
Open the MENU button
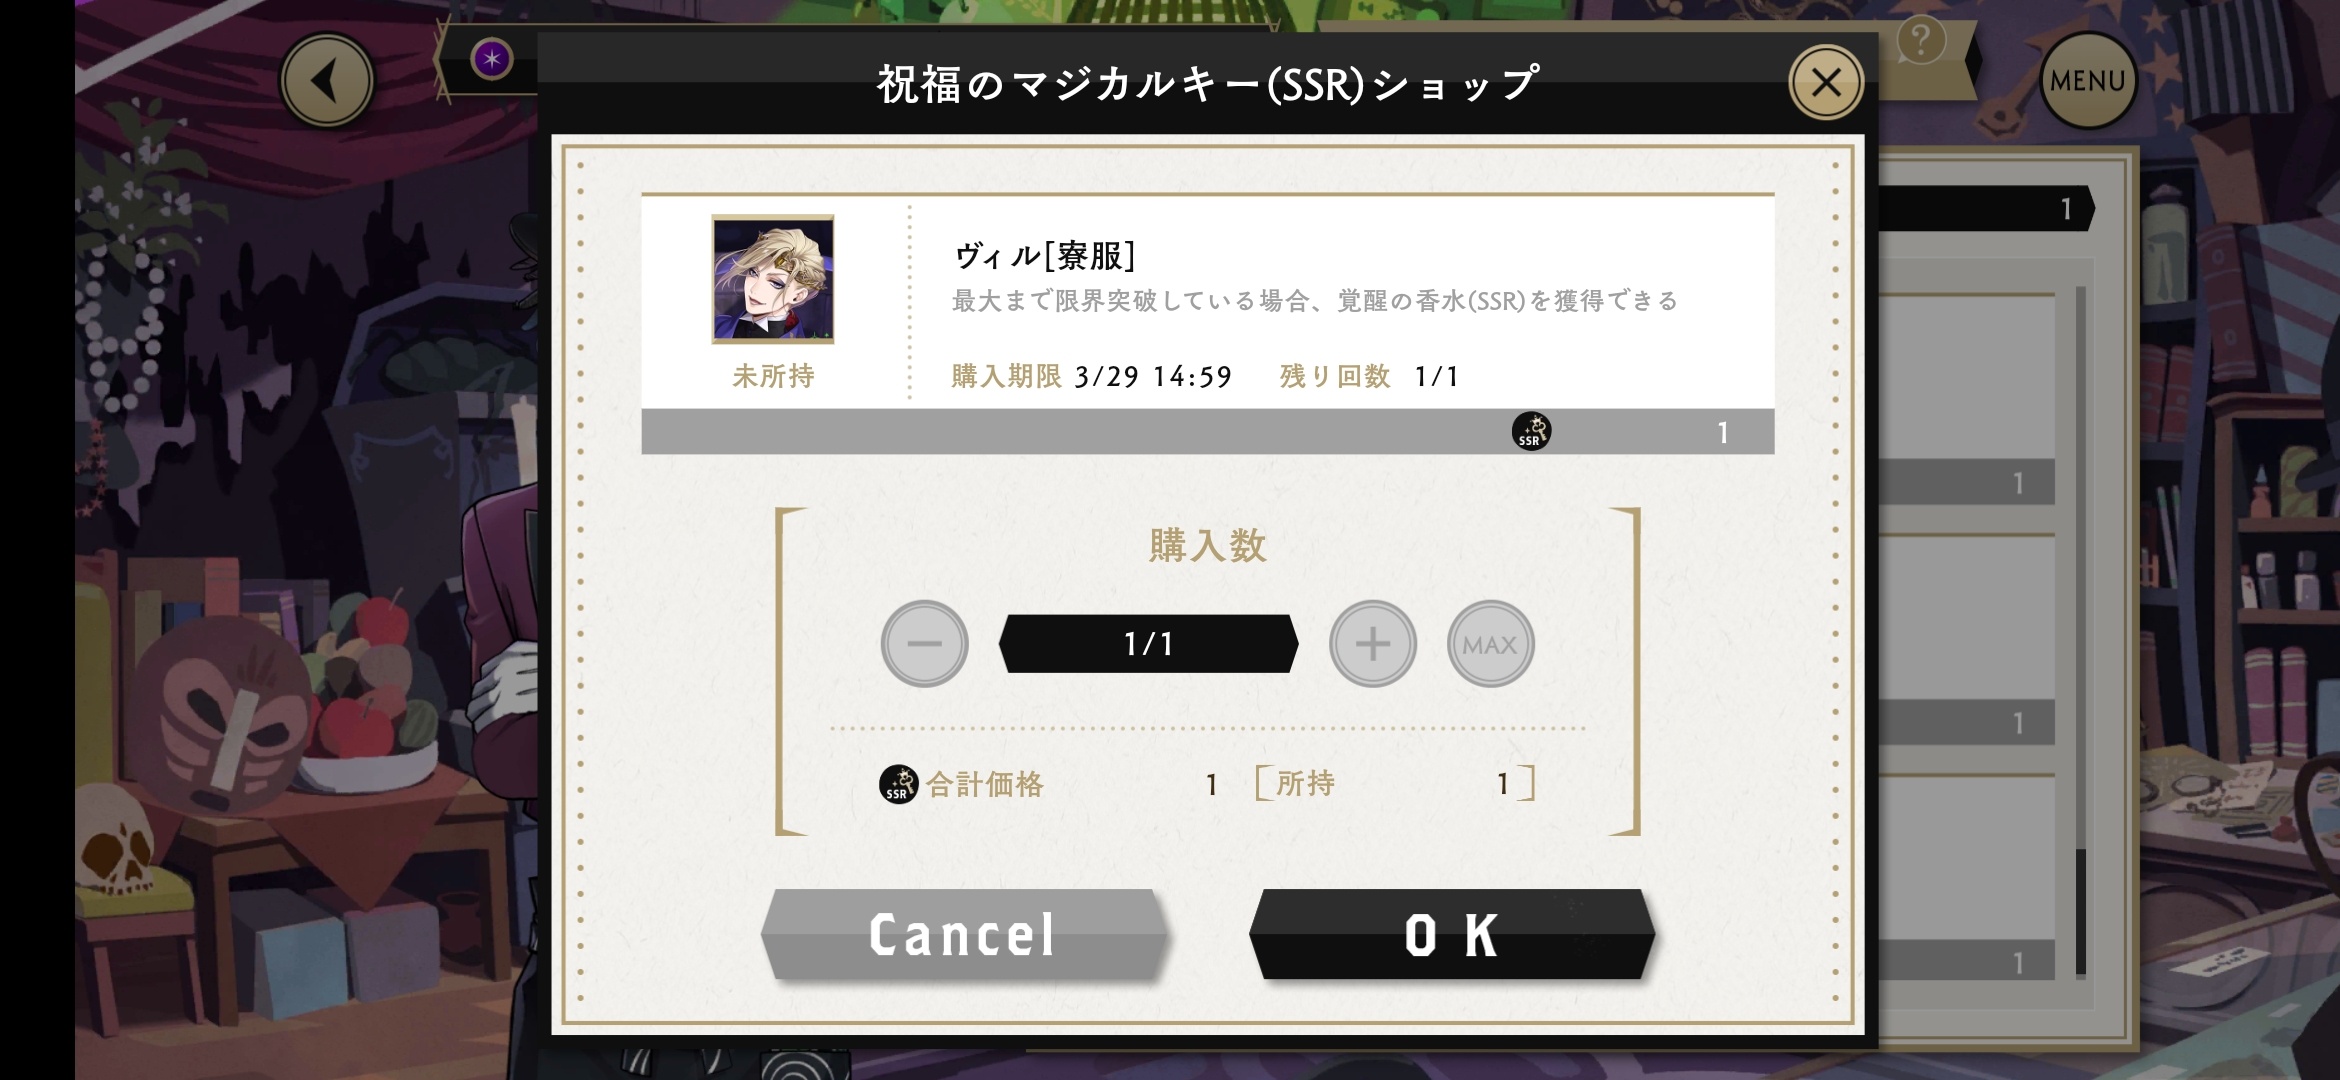pyautogui.click(x=2088, y=80)
